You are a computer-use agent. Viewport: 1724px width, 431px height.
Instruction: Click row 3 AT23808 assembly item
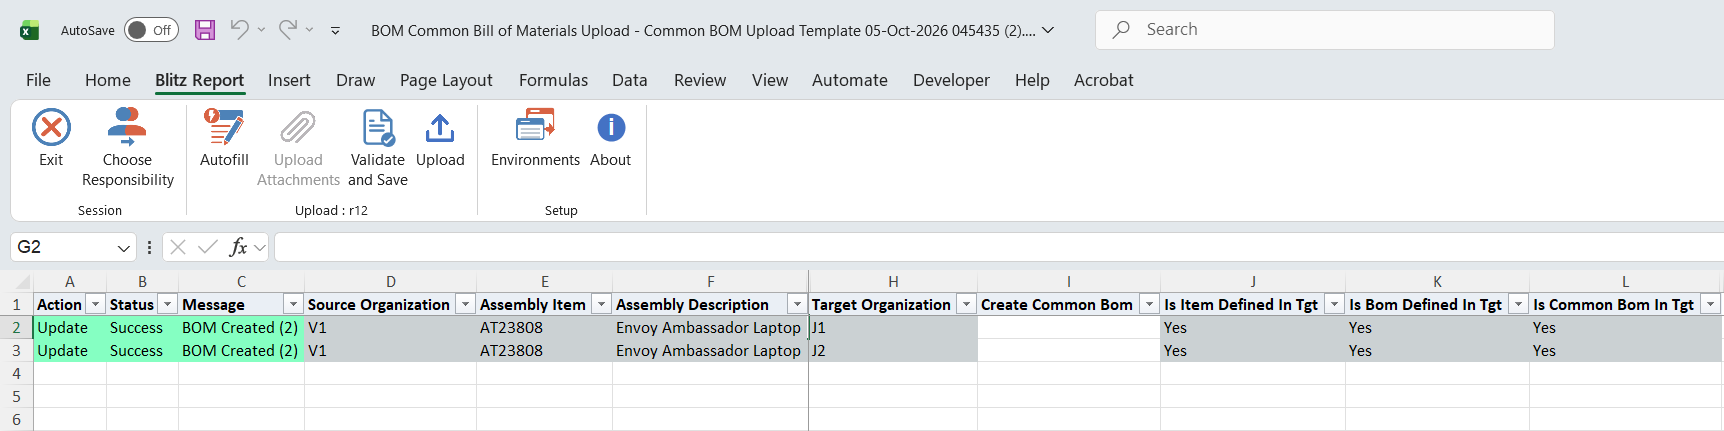[x=544, y=351]
